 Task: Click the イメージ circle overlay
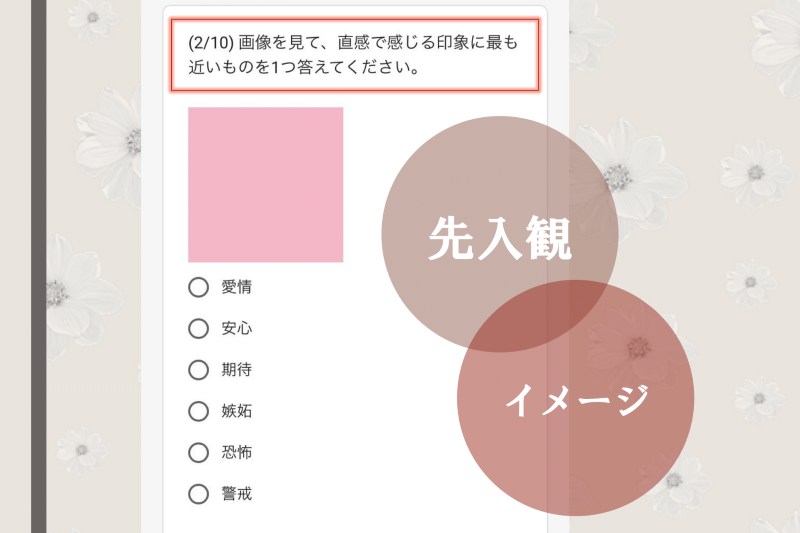pos(576,398)
